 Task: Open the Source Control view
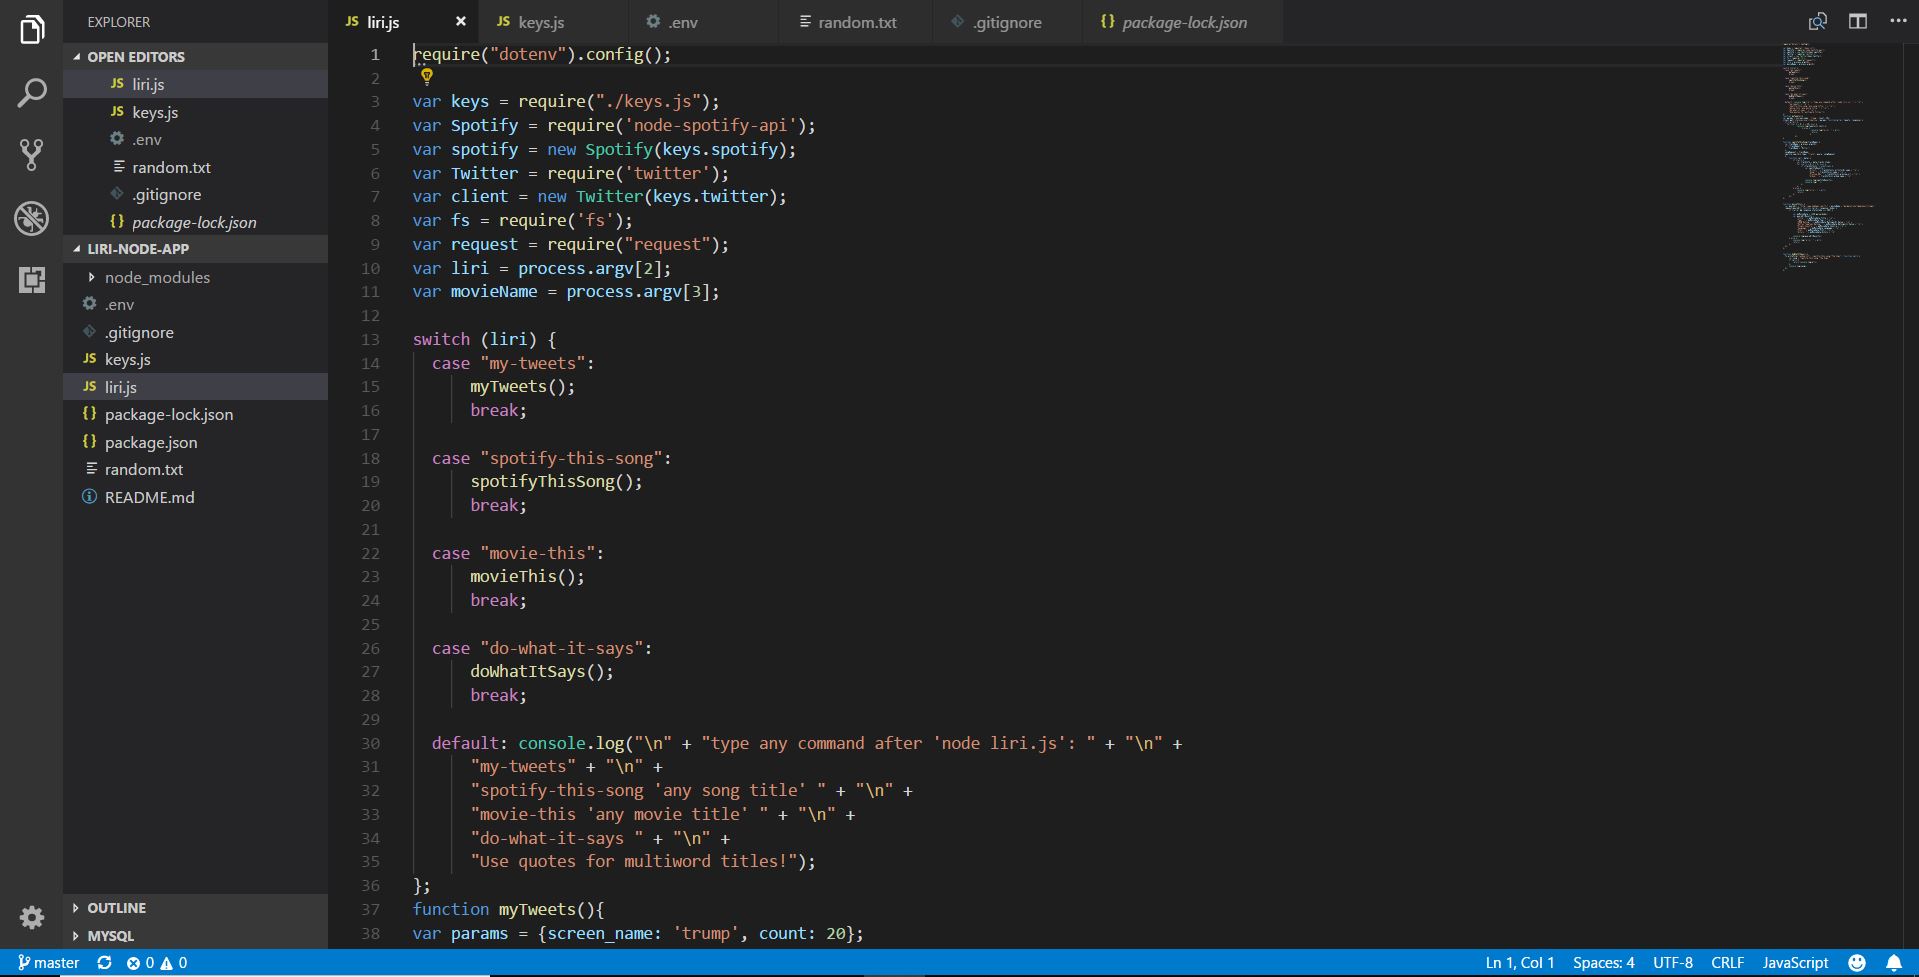(x=32, y=154)
